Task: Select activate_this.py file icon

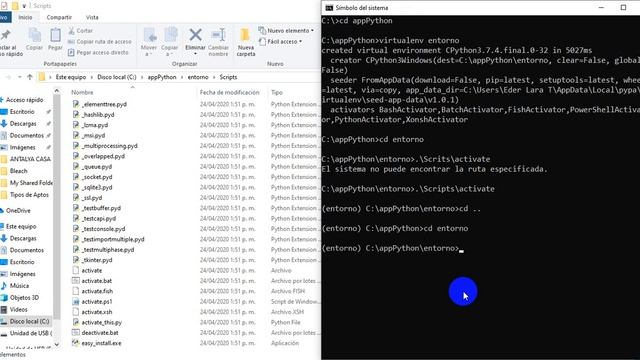Action: point(76,322)
